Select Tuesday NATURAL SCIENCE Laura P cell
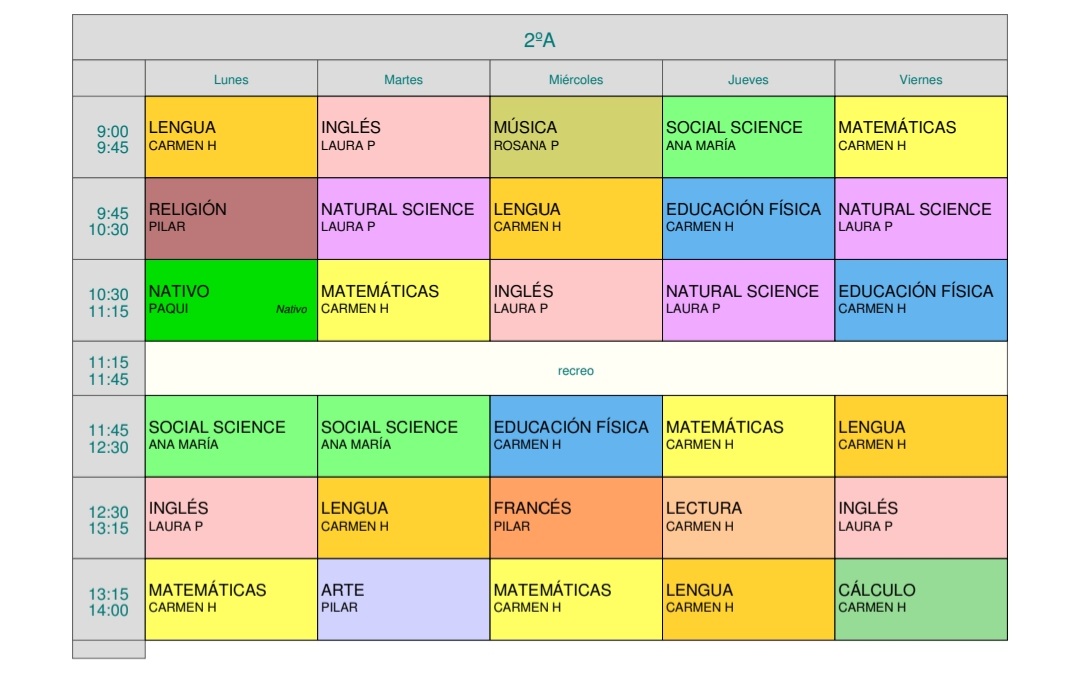 point(404,218)
